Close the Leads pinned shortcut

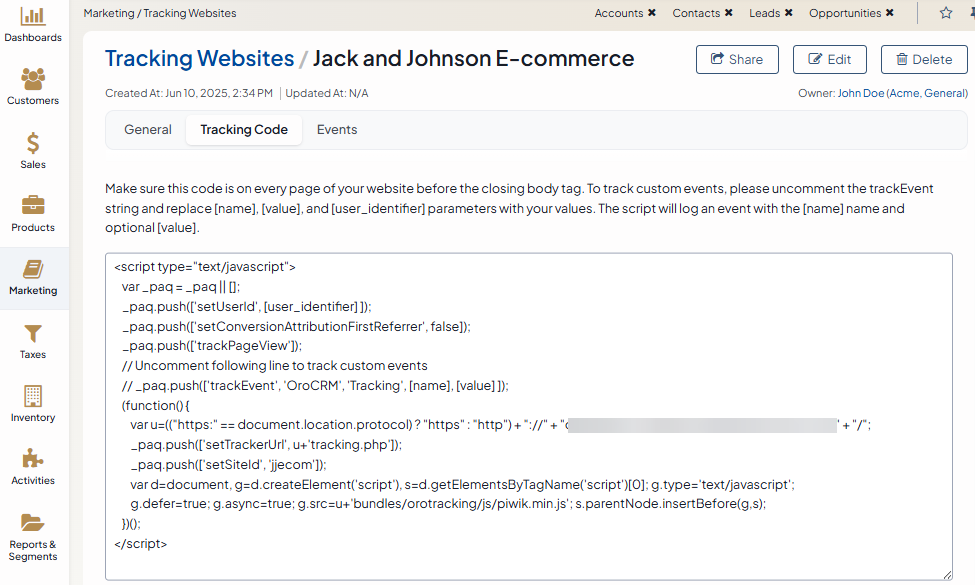pos(789,13)
